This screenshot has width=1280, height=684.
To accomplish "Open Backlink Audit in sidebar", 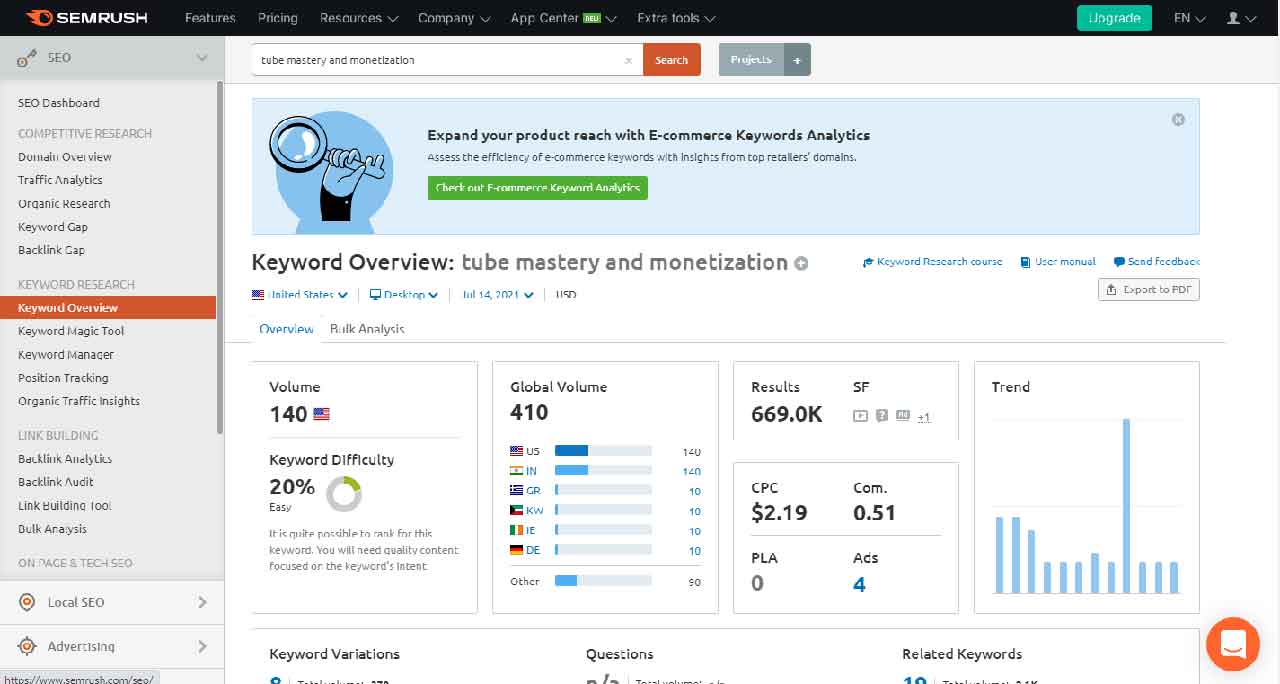I will [55, 482].
